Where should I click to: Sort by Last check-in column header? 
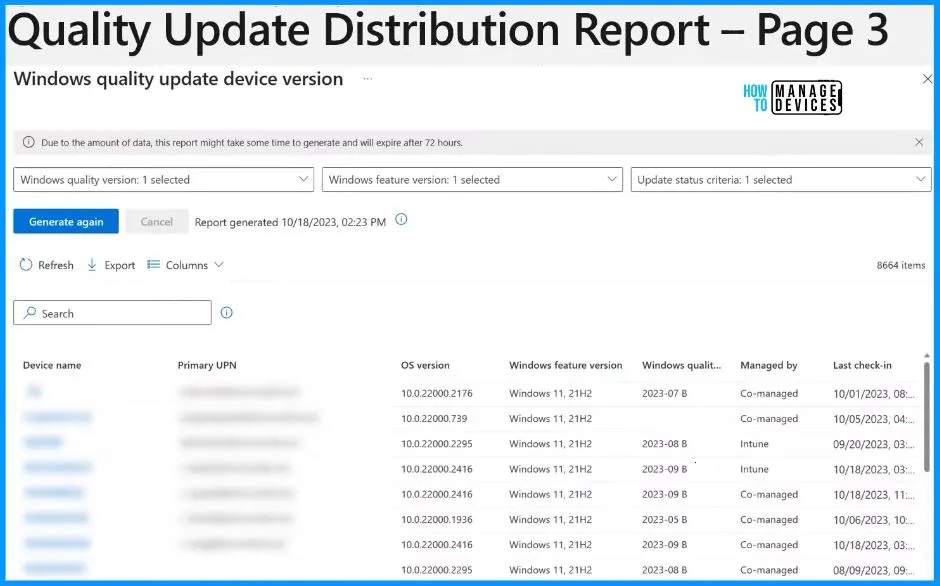click(862, 365)
